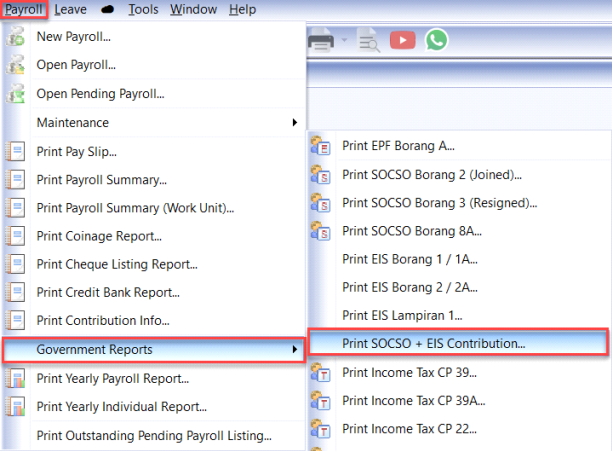Image resolution: width=613 pixels, height=452 pixels.
Task: Choose the Government Reports menu item
Action: (154, 350)
